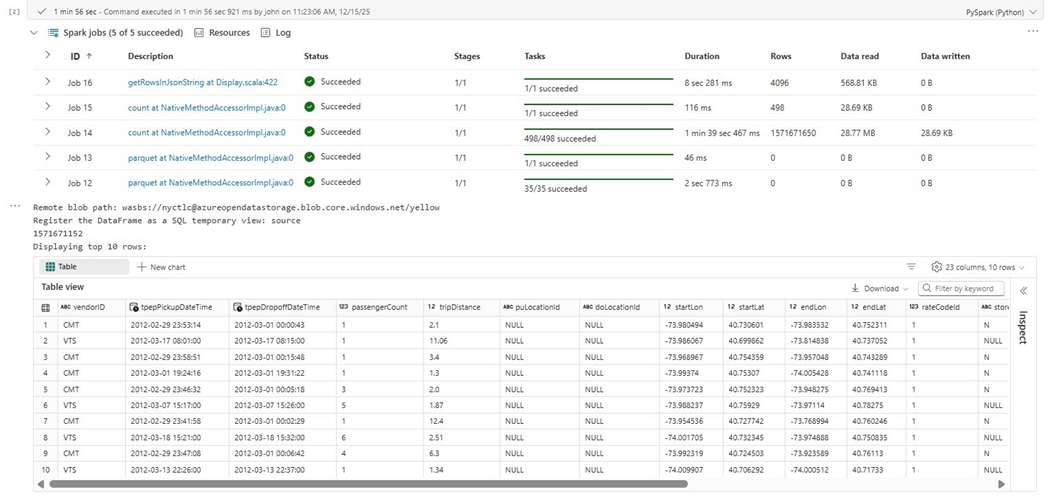Click the cell output ellipsis on the left

coord(14,206)
